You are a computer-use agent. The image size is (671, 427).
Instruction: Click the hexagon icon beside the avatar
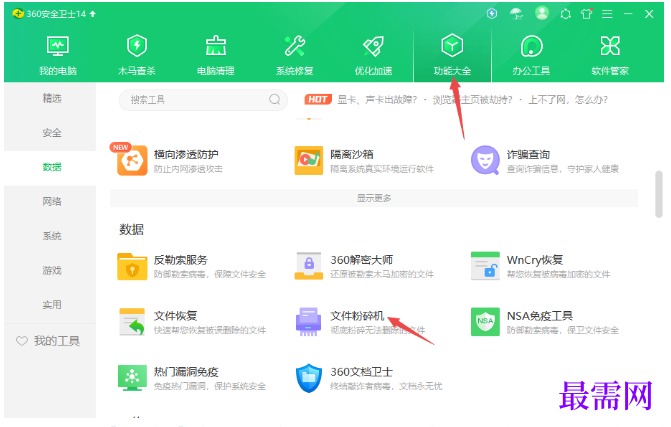click(565, 14)
